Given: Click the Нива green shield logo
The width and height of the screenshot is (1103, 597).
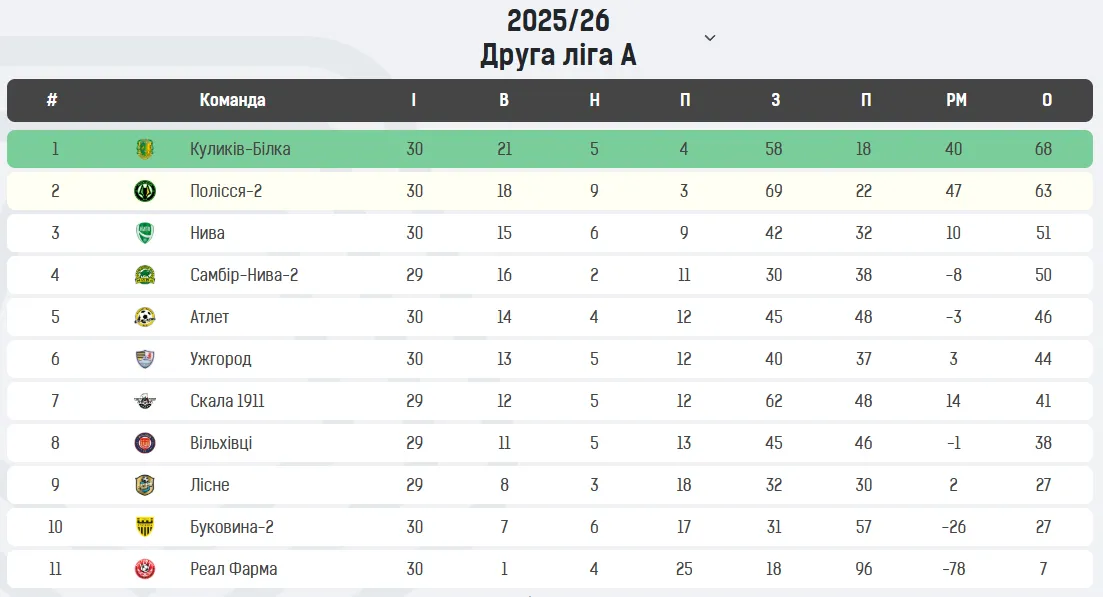Looking at the screenshot, I should tap(145, 233).
